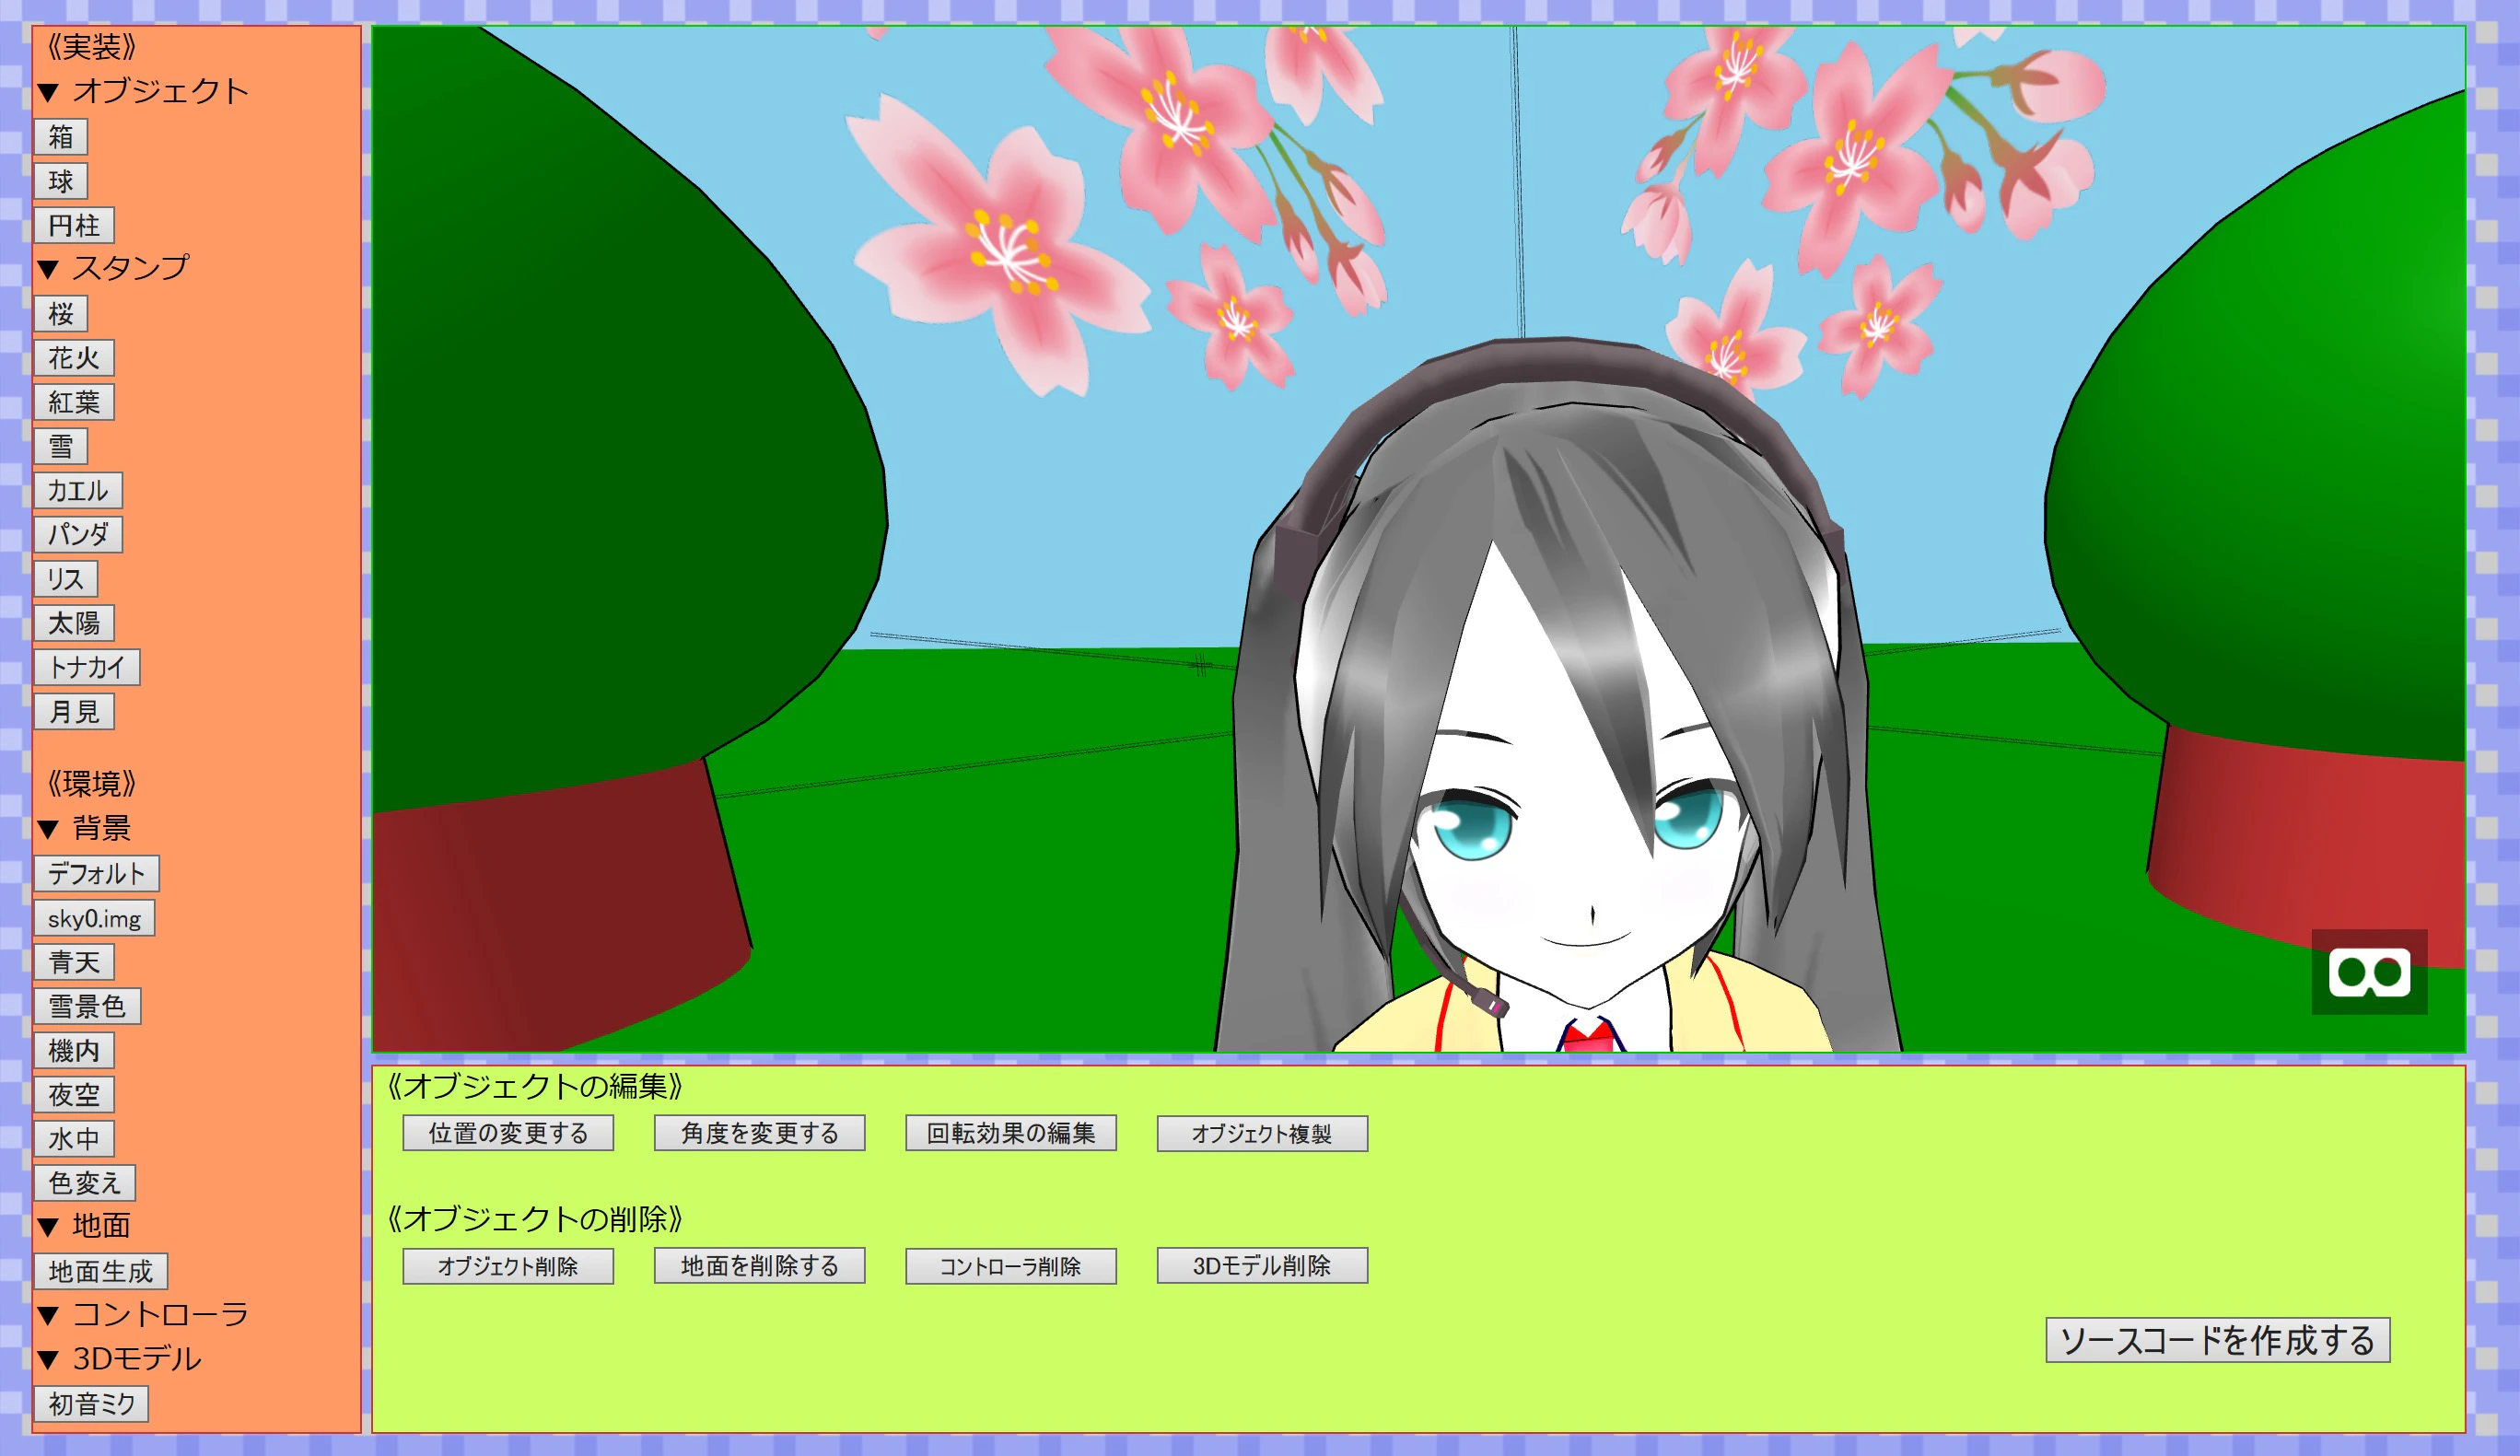Add a 球 object
The height and width of the screenshot is (1456, 2520).
[x=61, y=181]
